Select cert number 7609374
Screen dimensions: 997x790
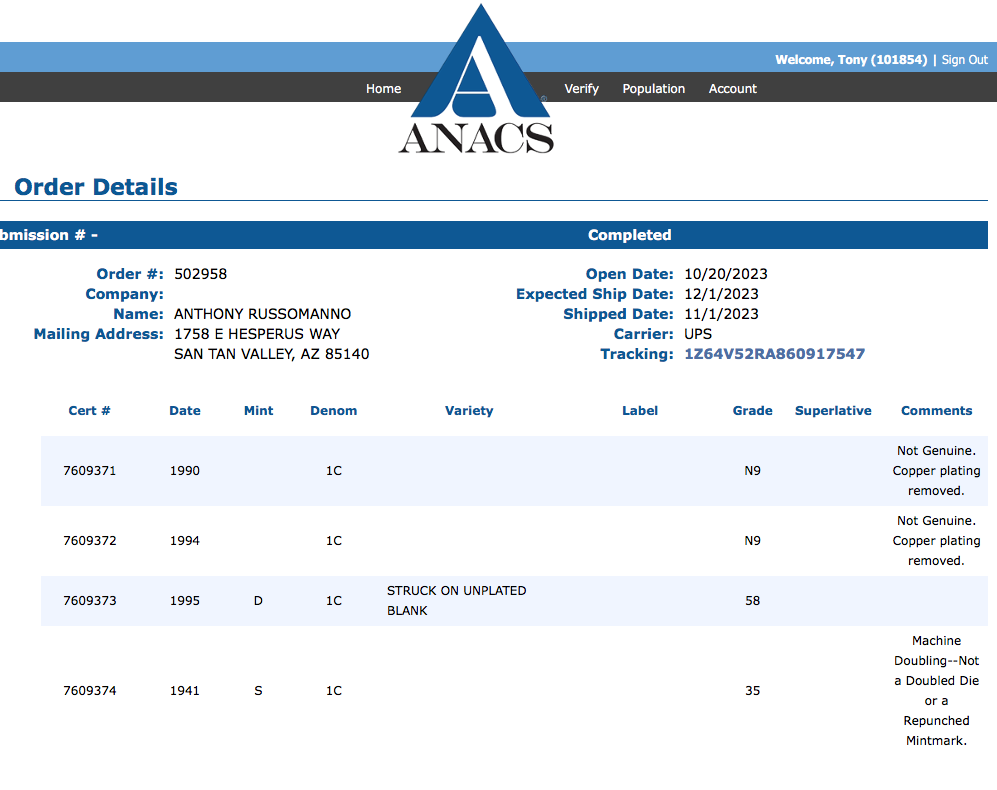(x=89, y=691)
